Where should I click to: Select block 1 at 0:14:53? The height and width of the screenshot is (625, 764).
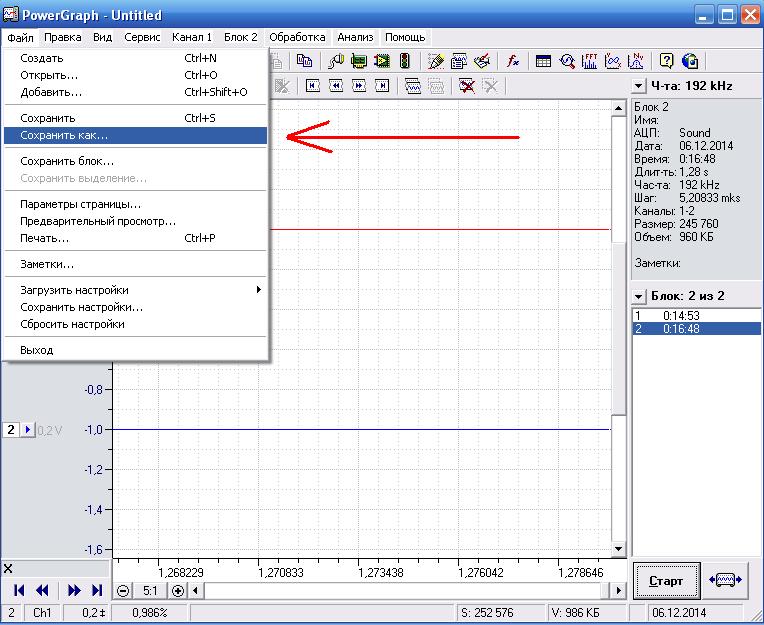696,316
